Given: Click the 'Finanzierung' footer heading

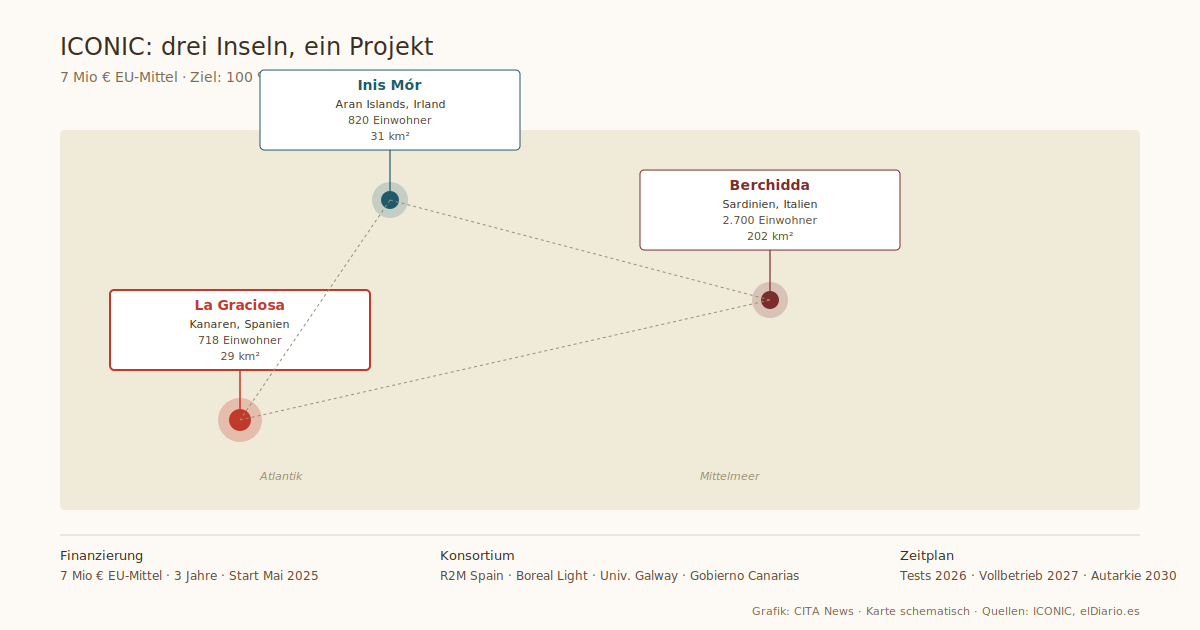Looking at the screenshot, I should 102,556.
